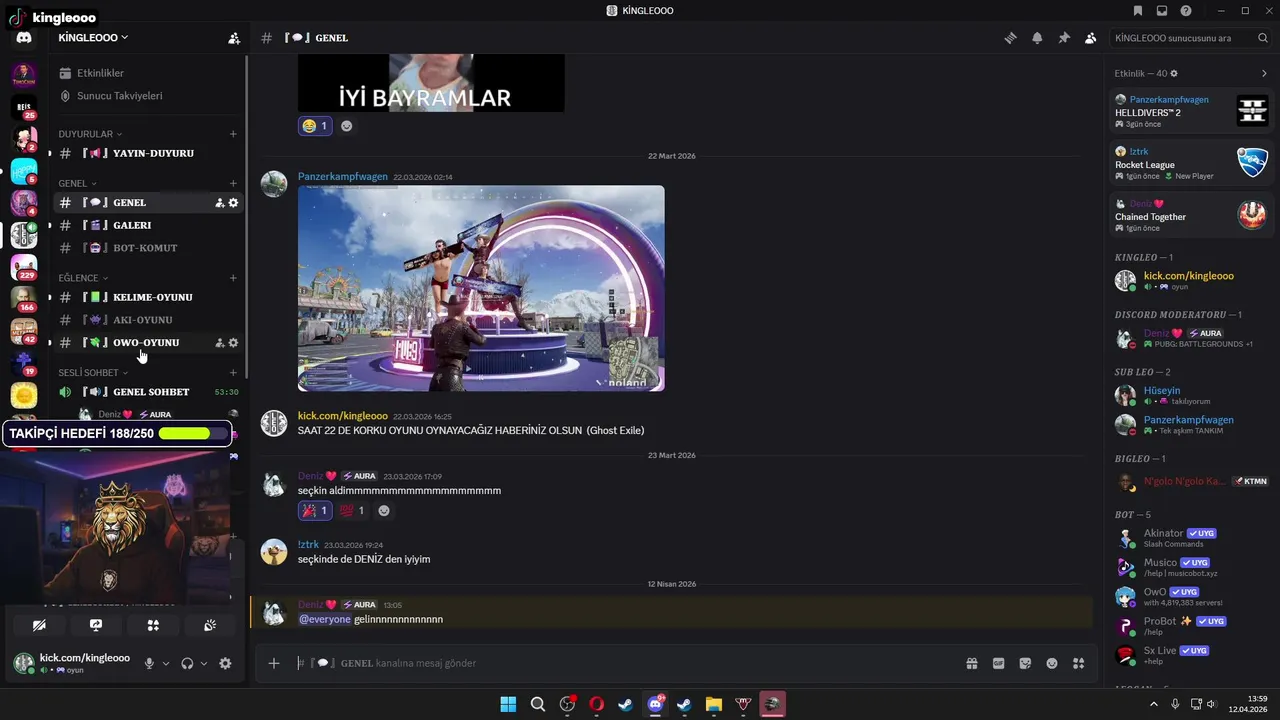
Task: Open the help question mark icon
Action: [1186, 11]
